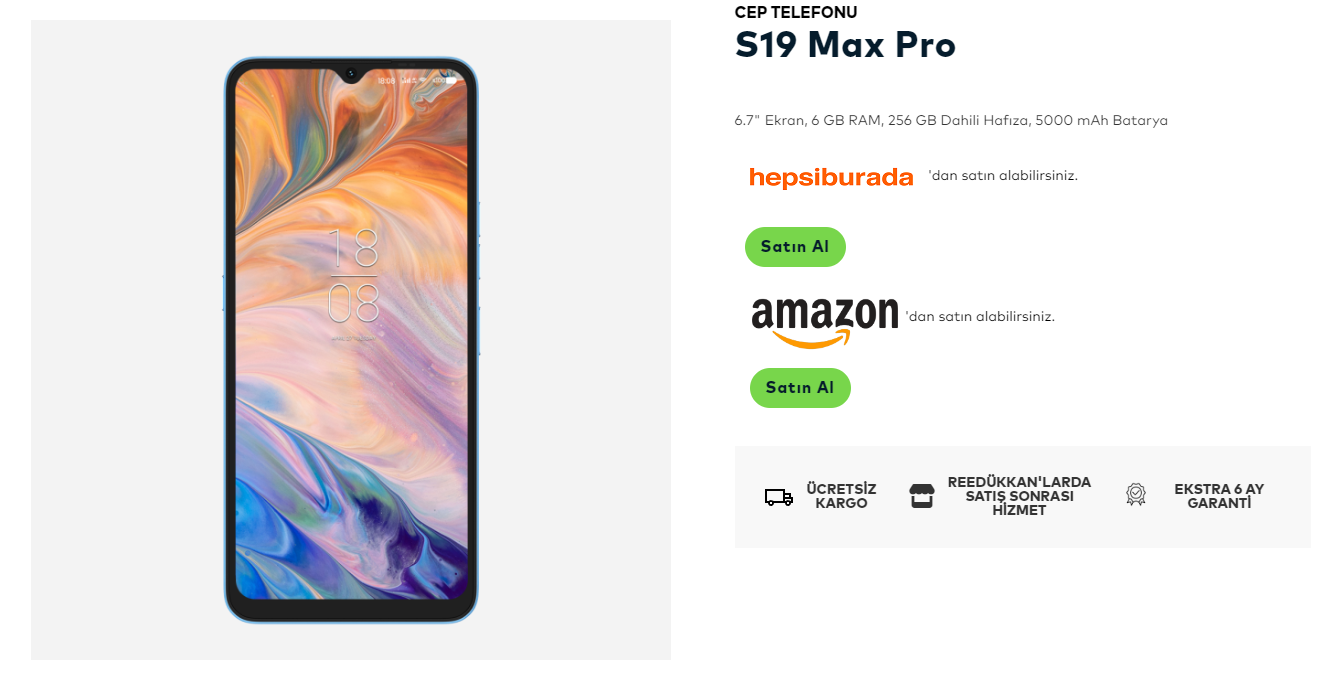This screenshot has height=674, width=1343.
Task: Click the front camera notch on the phone
Action: 351,73
